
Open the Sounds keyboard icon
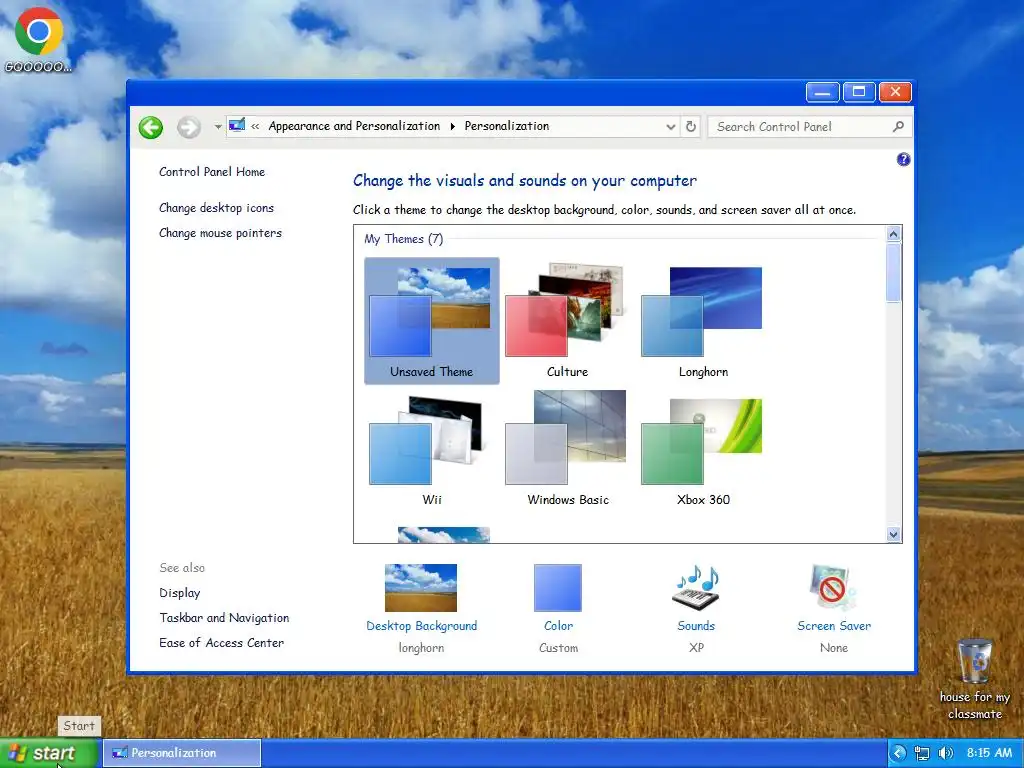coord(696,588)
